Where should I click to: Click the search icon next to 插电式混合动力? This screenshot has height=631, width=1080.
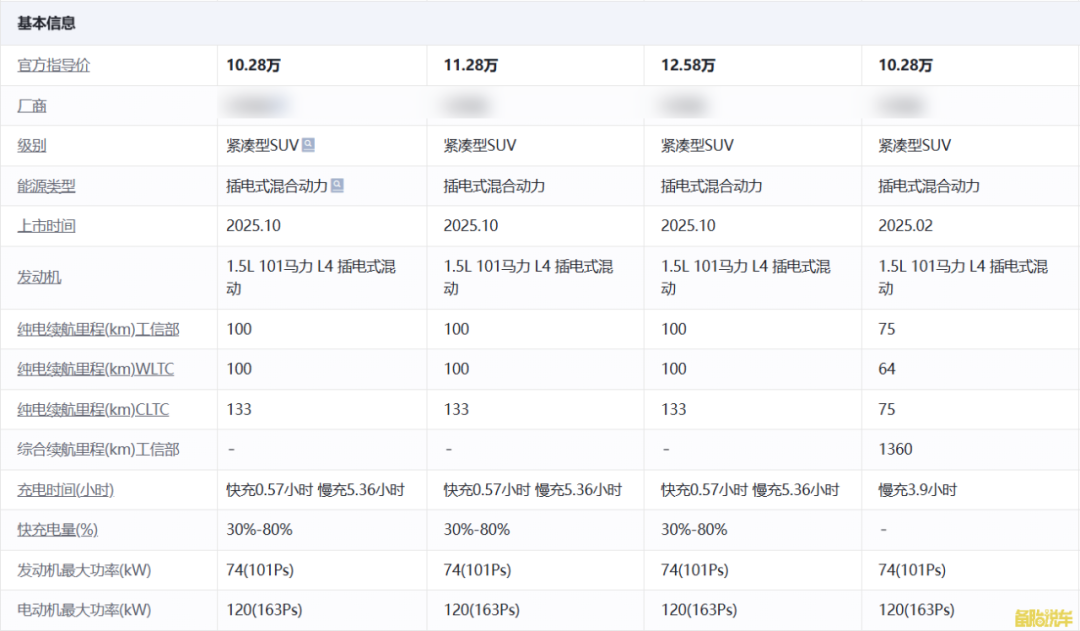(x=338, y=185)
